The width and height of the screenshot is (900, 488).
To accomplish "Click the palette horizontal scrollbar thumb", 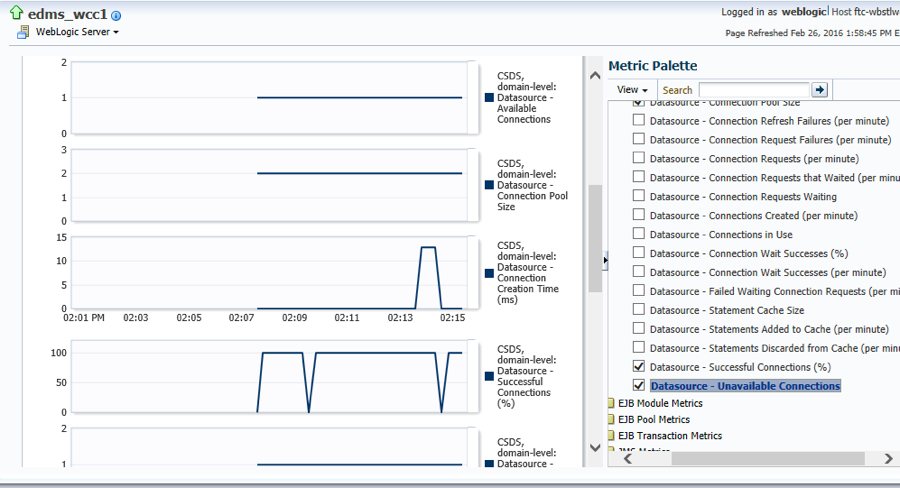I will [768, 458].
